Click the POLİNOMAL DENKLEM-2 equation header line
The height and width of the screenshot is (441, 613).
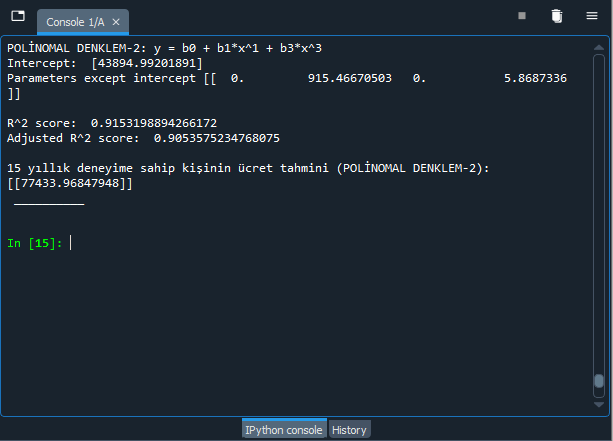[164, 48]
